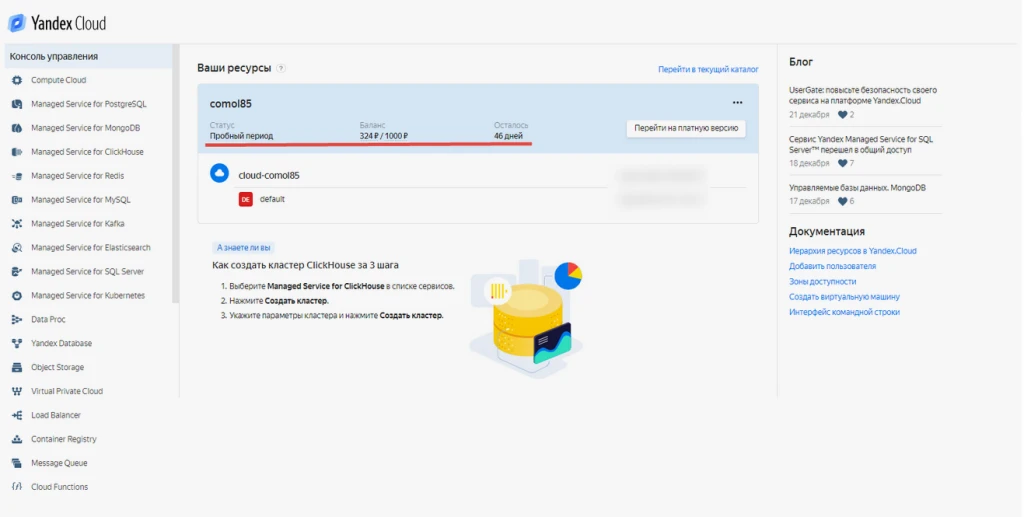1024x517 pixels.
Task: Click the Data Proc icon
Action: (x=17, y=320)
